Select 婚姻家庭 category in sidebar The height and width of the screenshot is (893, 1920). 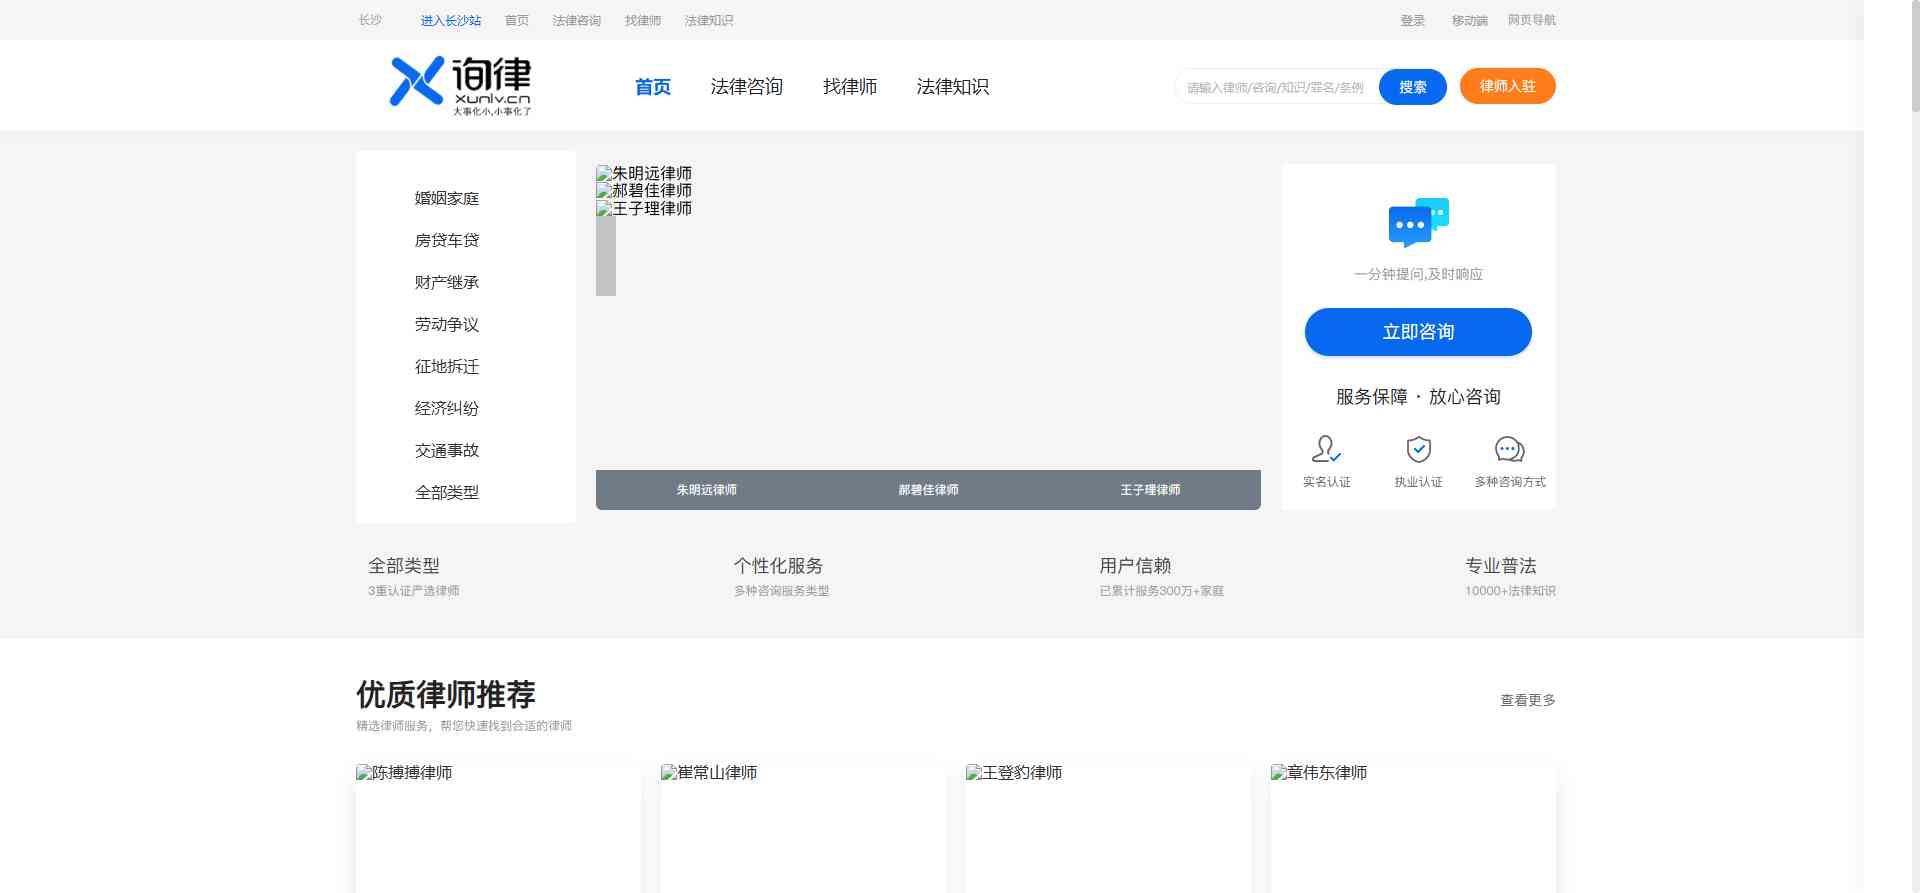447,198
